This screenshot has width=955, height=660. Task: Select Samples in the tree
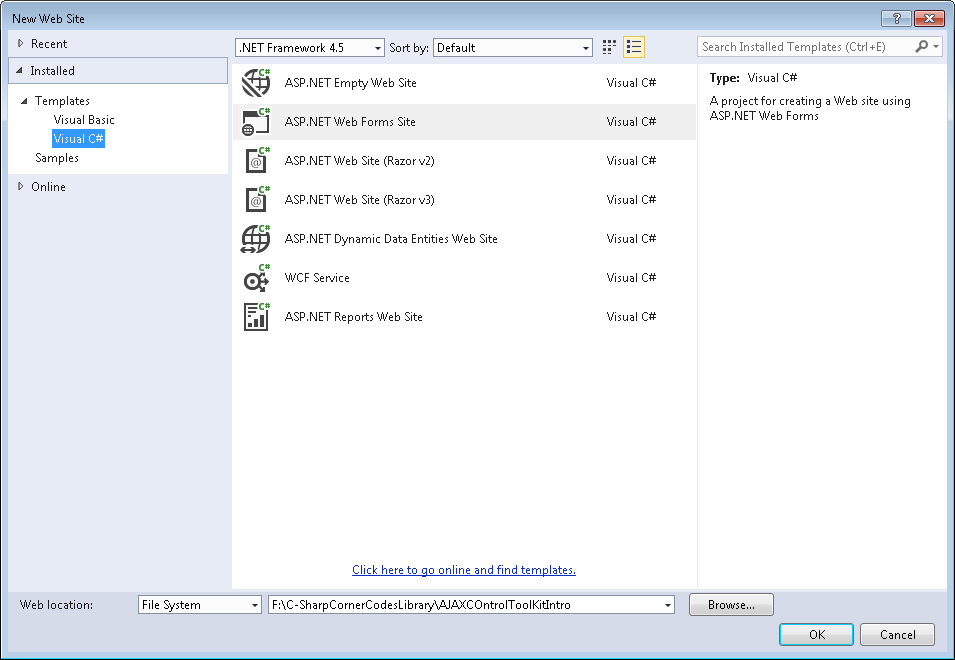57,158
